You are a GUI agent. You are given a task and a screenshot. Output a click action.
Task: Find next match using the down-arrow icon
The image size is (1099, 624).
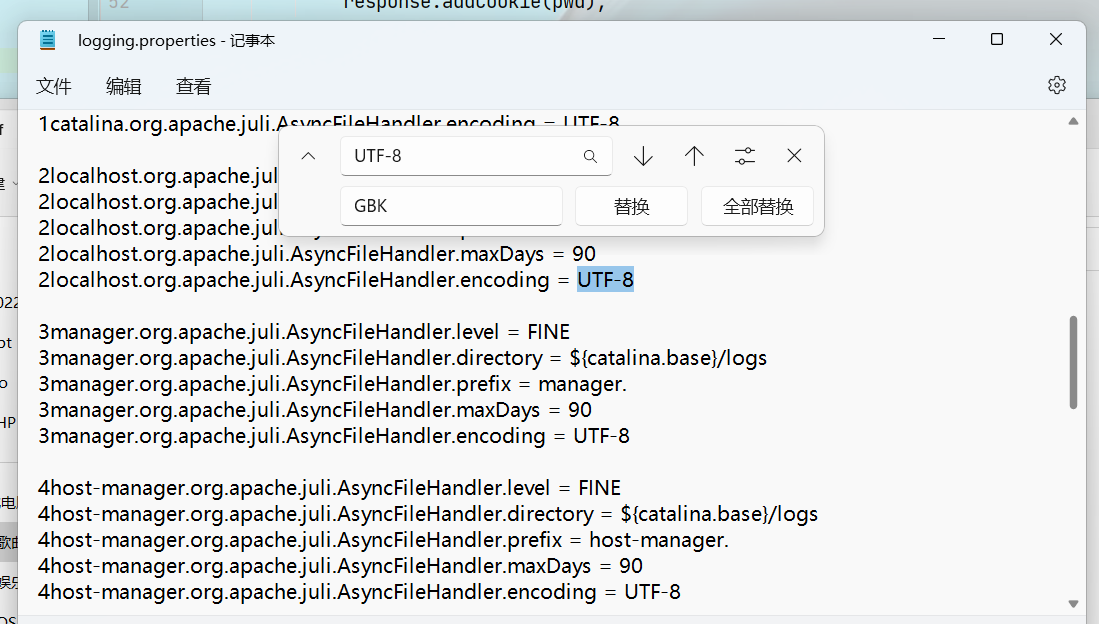click(643, 156)
